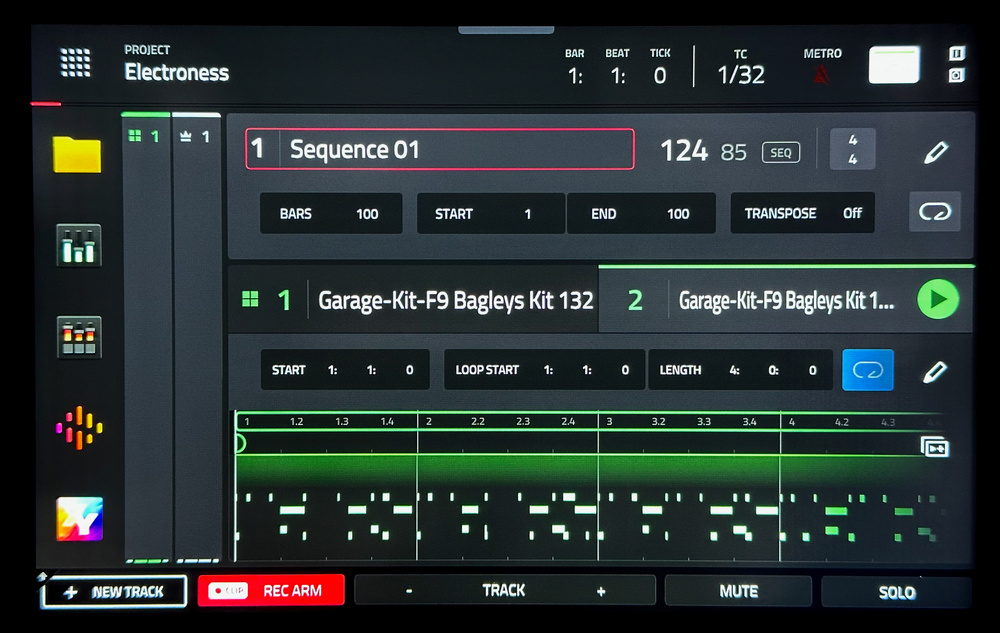Open the multicolored plugin icon in sidebar

[79, 519]
